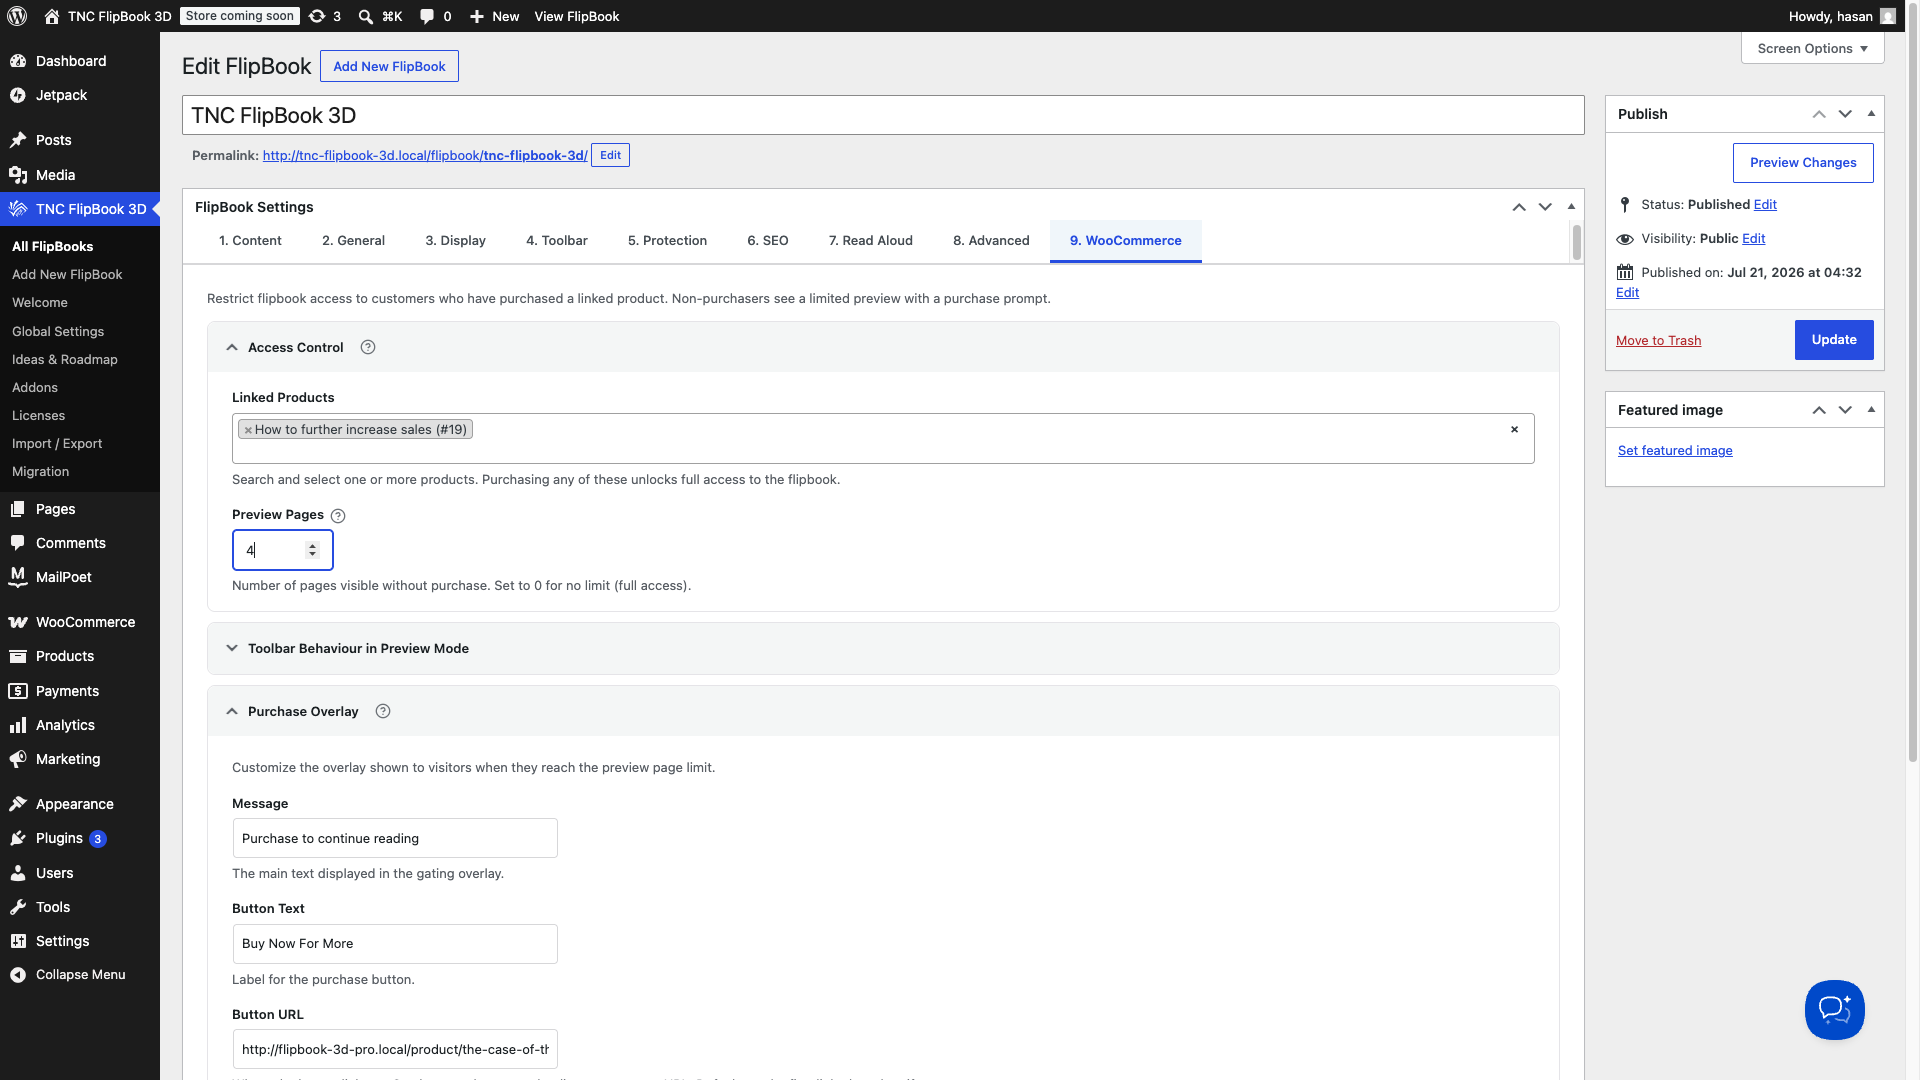Open the Dashboard menu icon
This screenshot has height=1080, width=1920.
pyautogui.click(x=18, y=61)
